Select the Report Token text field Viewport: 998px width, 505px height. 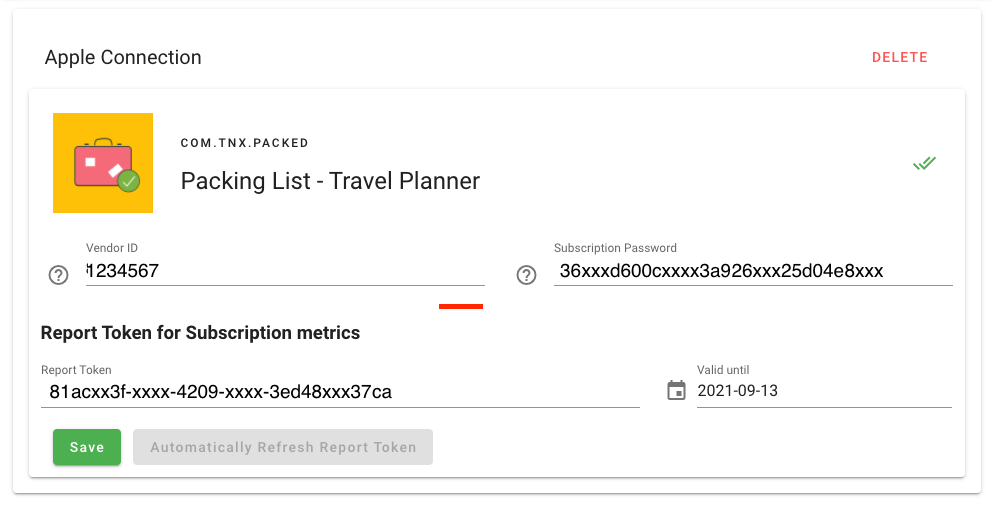click(x=340, y=392)
